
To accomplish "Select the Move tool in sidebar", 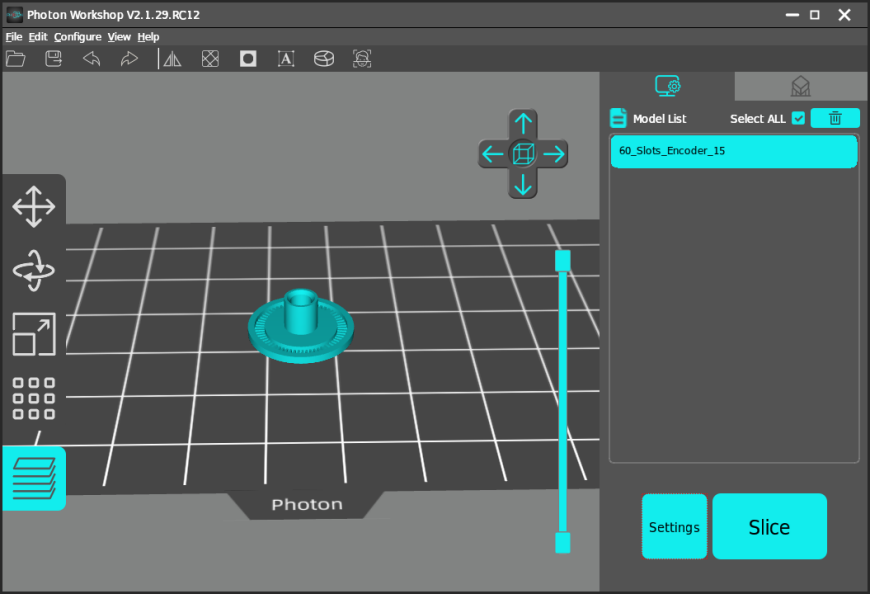I will [x=34, y=207].
